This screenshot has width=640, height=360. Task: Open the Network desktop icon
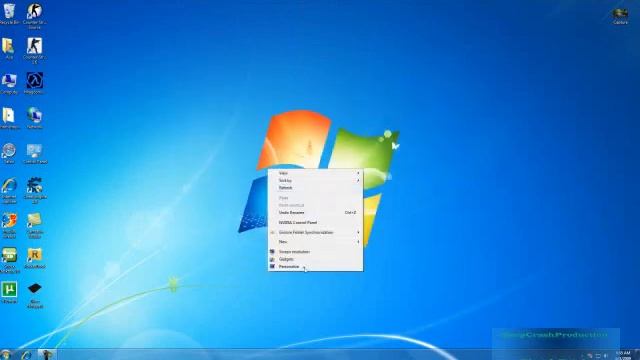point(35,118)
